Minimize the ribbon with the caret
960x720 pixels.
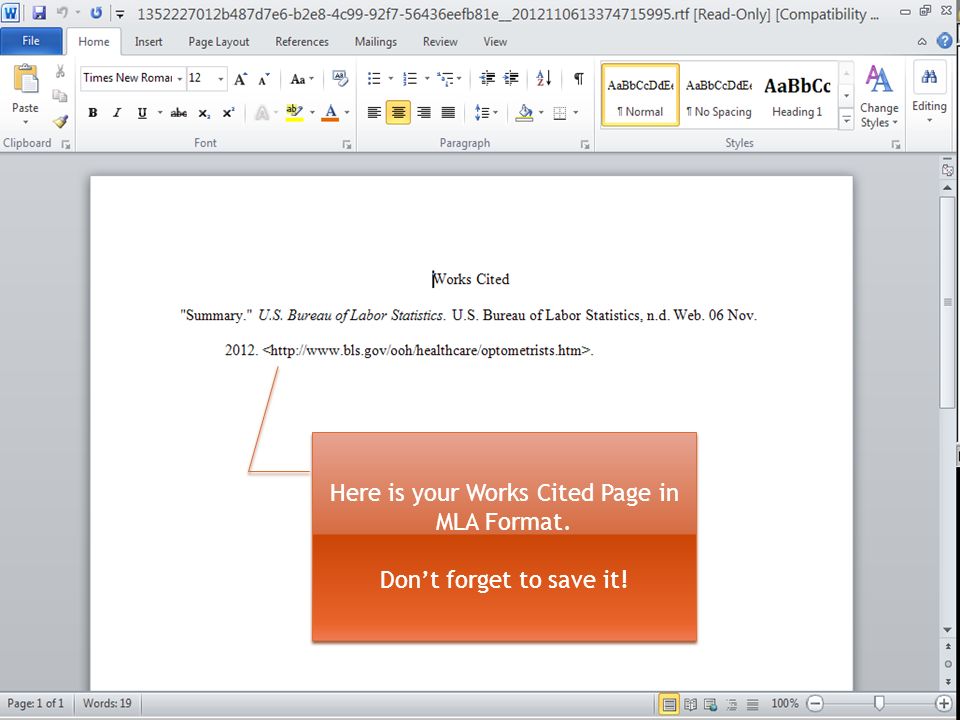pyautogui.click(x=922, y=42)
